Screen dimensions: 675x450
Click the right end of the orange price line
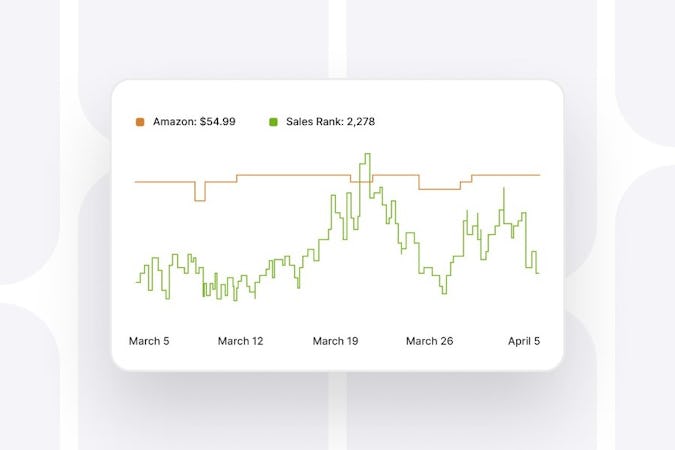point(539,175)
